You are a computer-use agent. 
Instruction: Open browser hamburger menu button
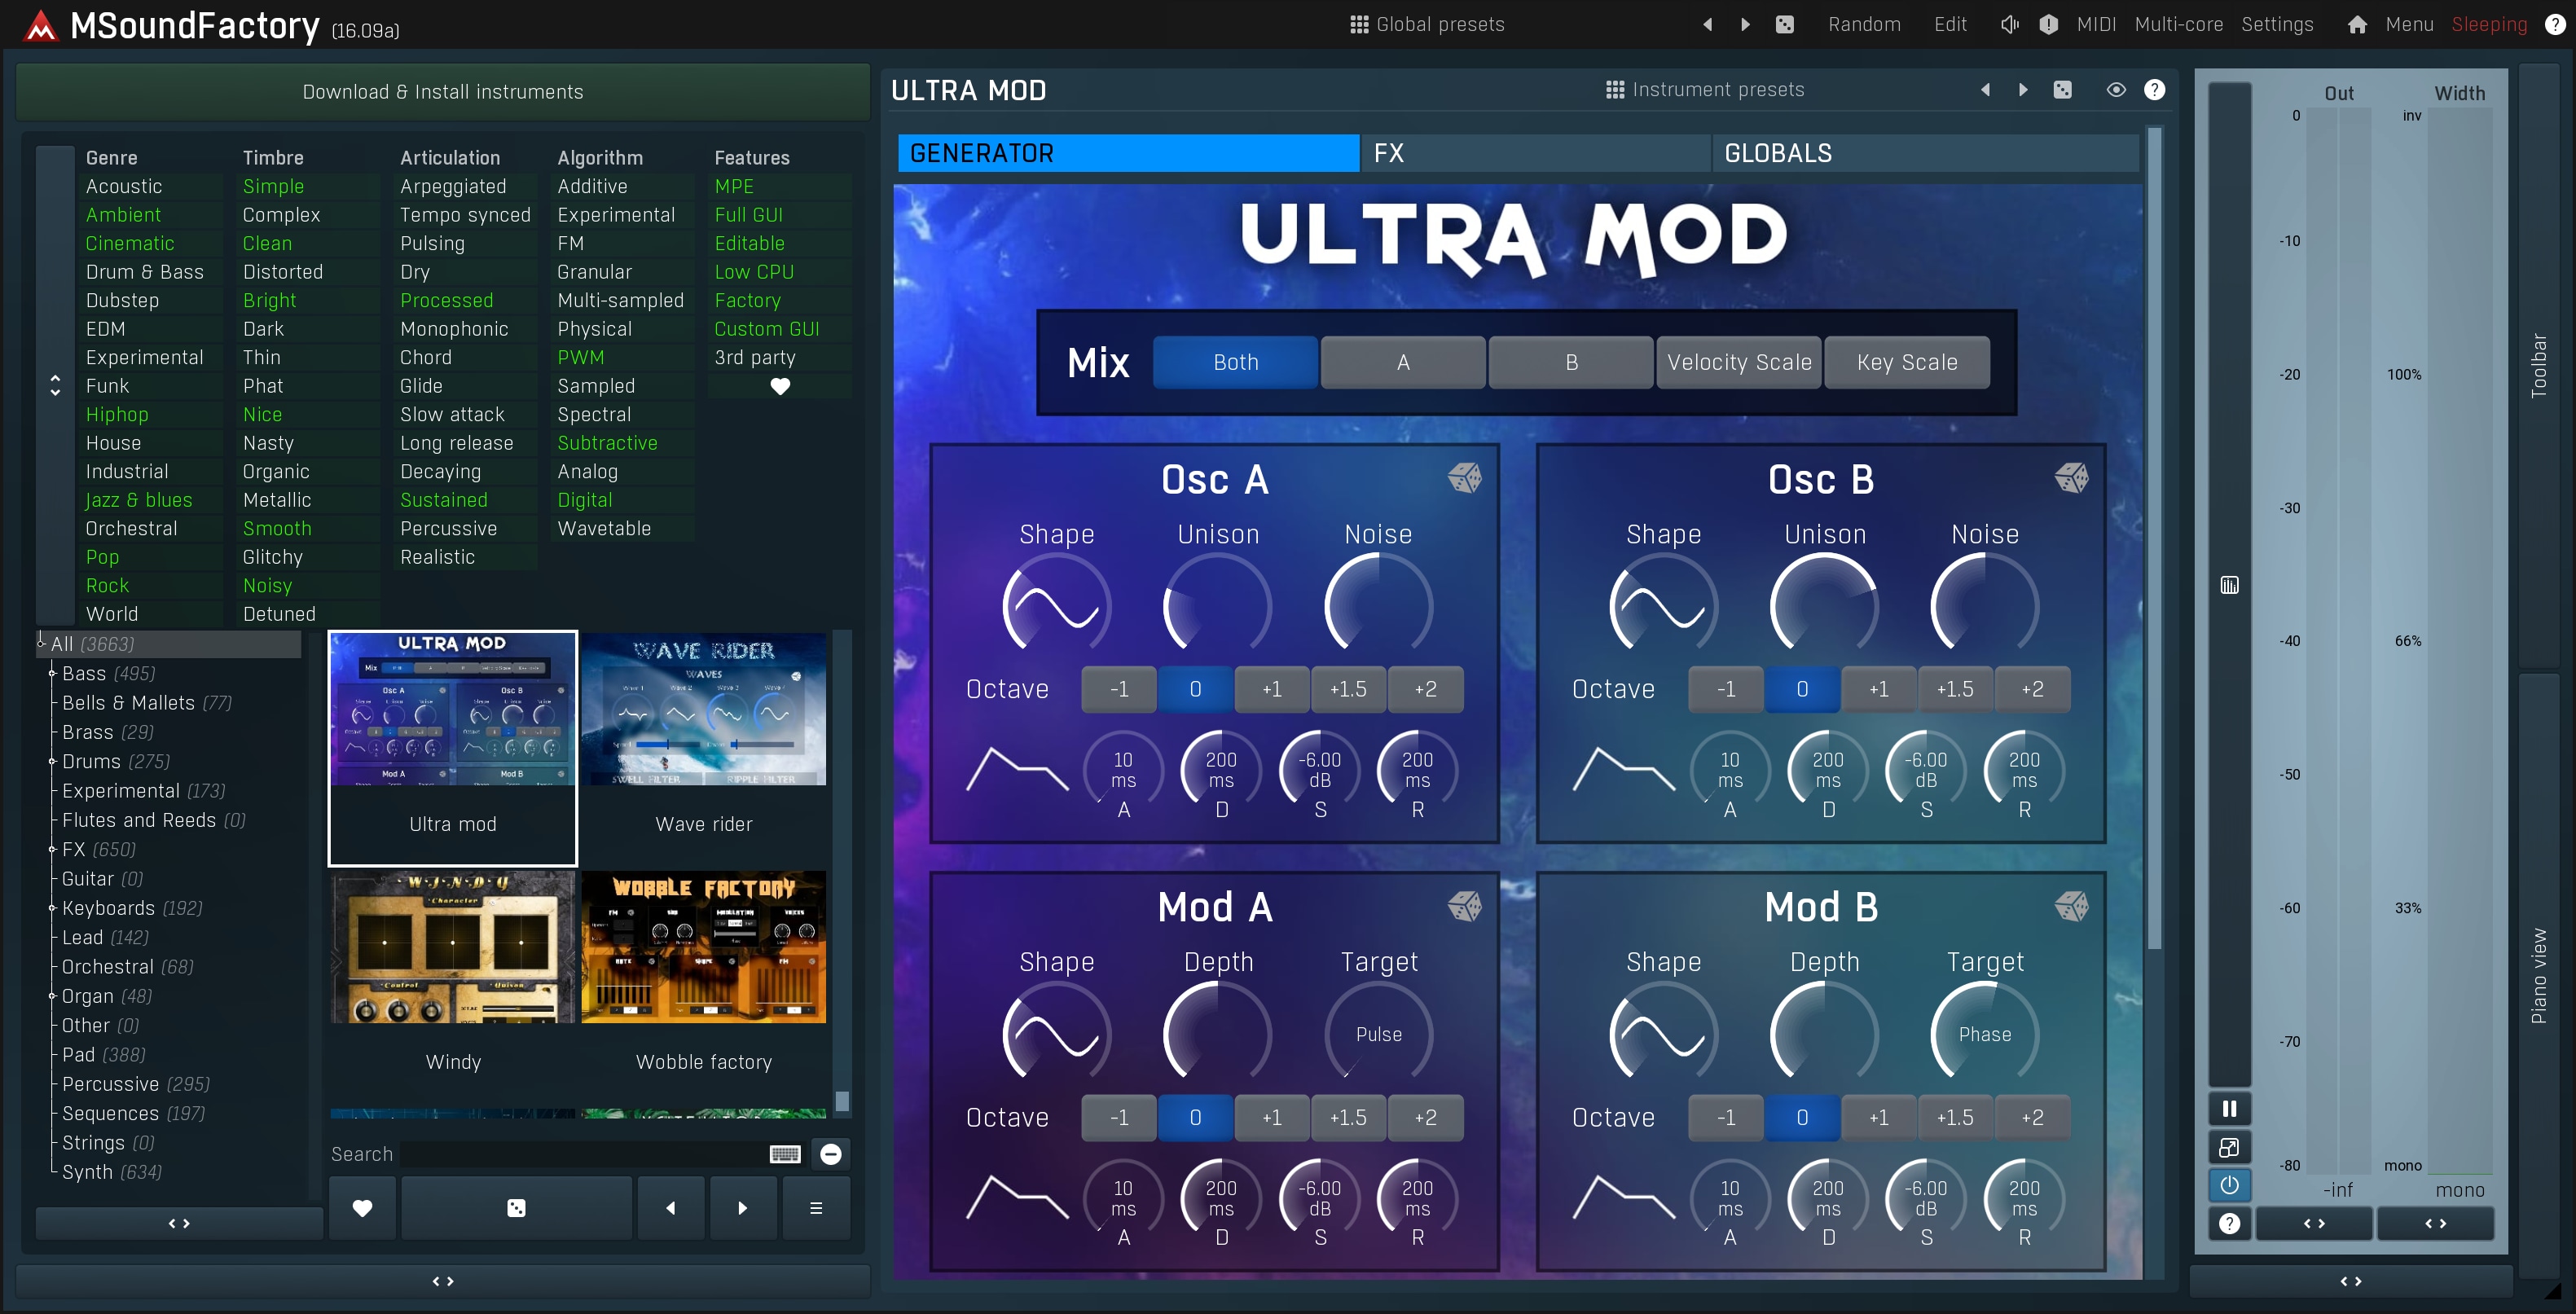[x=816, y=1208]
